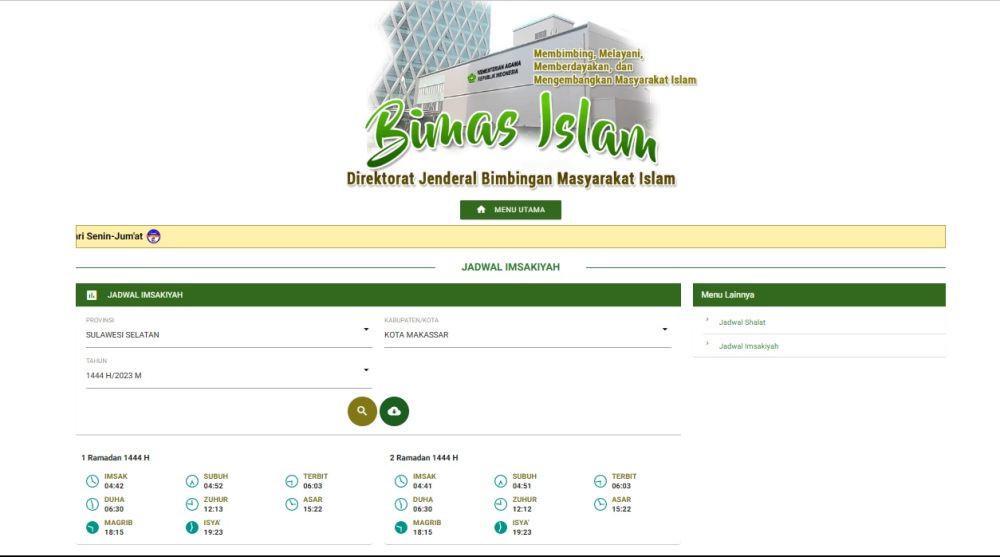Viewport: 1000px width, 557px height.
Task: Select the 1 Ramadan 1444 H heading
Action: 115,457
